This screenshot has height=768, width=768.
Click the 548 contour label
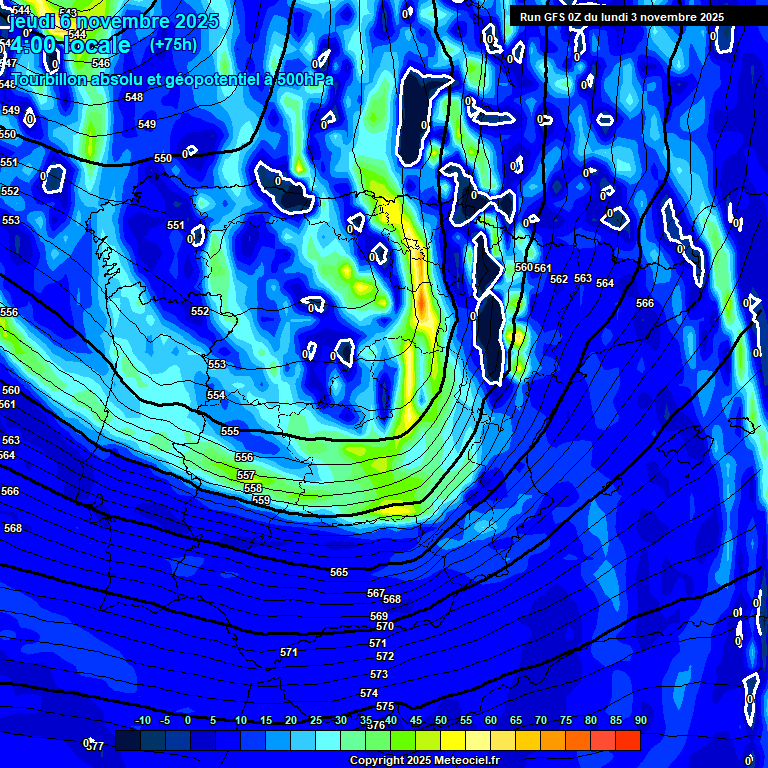click(134, 98)
